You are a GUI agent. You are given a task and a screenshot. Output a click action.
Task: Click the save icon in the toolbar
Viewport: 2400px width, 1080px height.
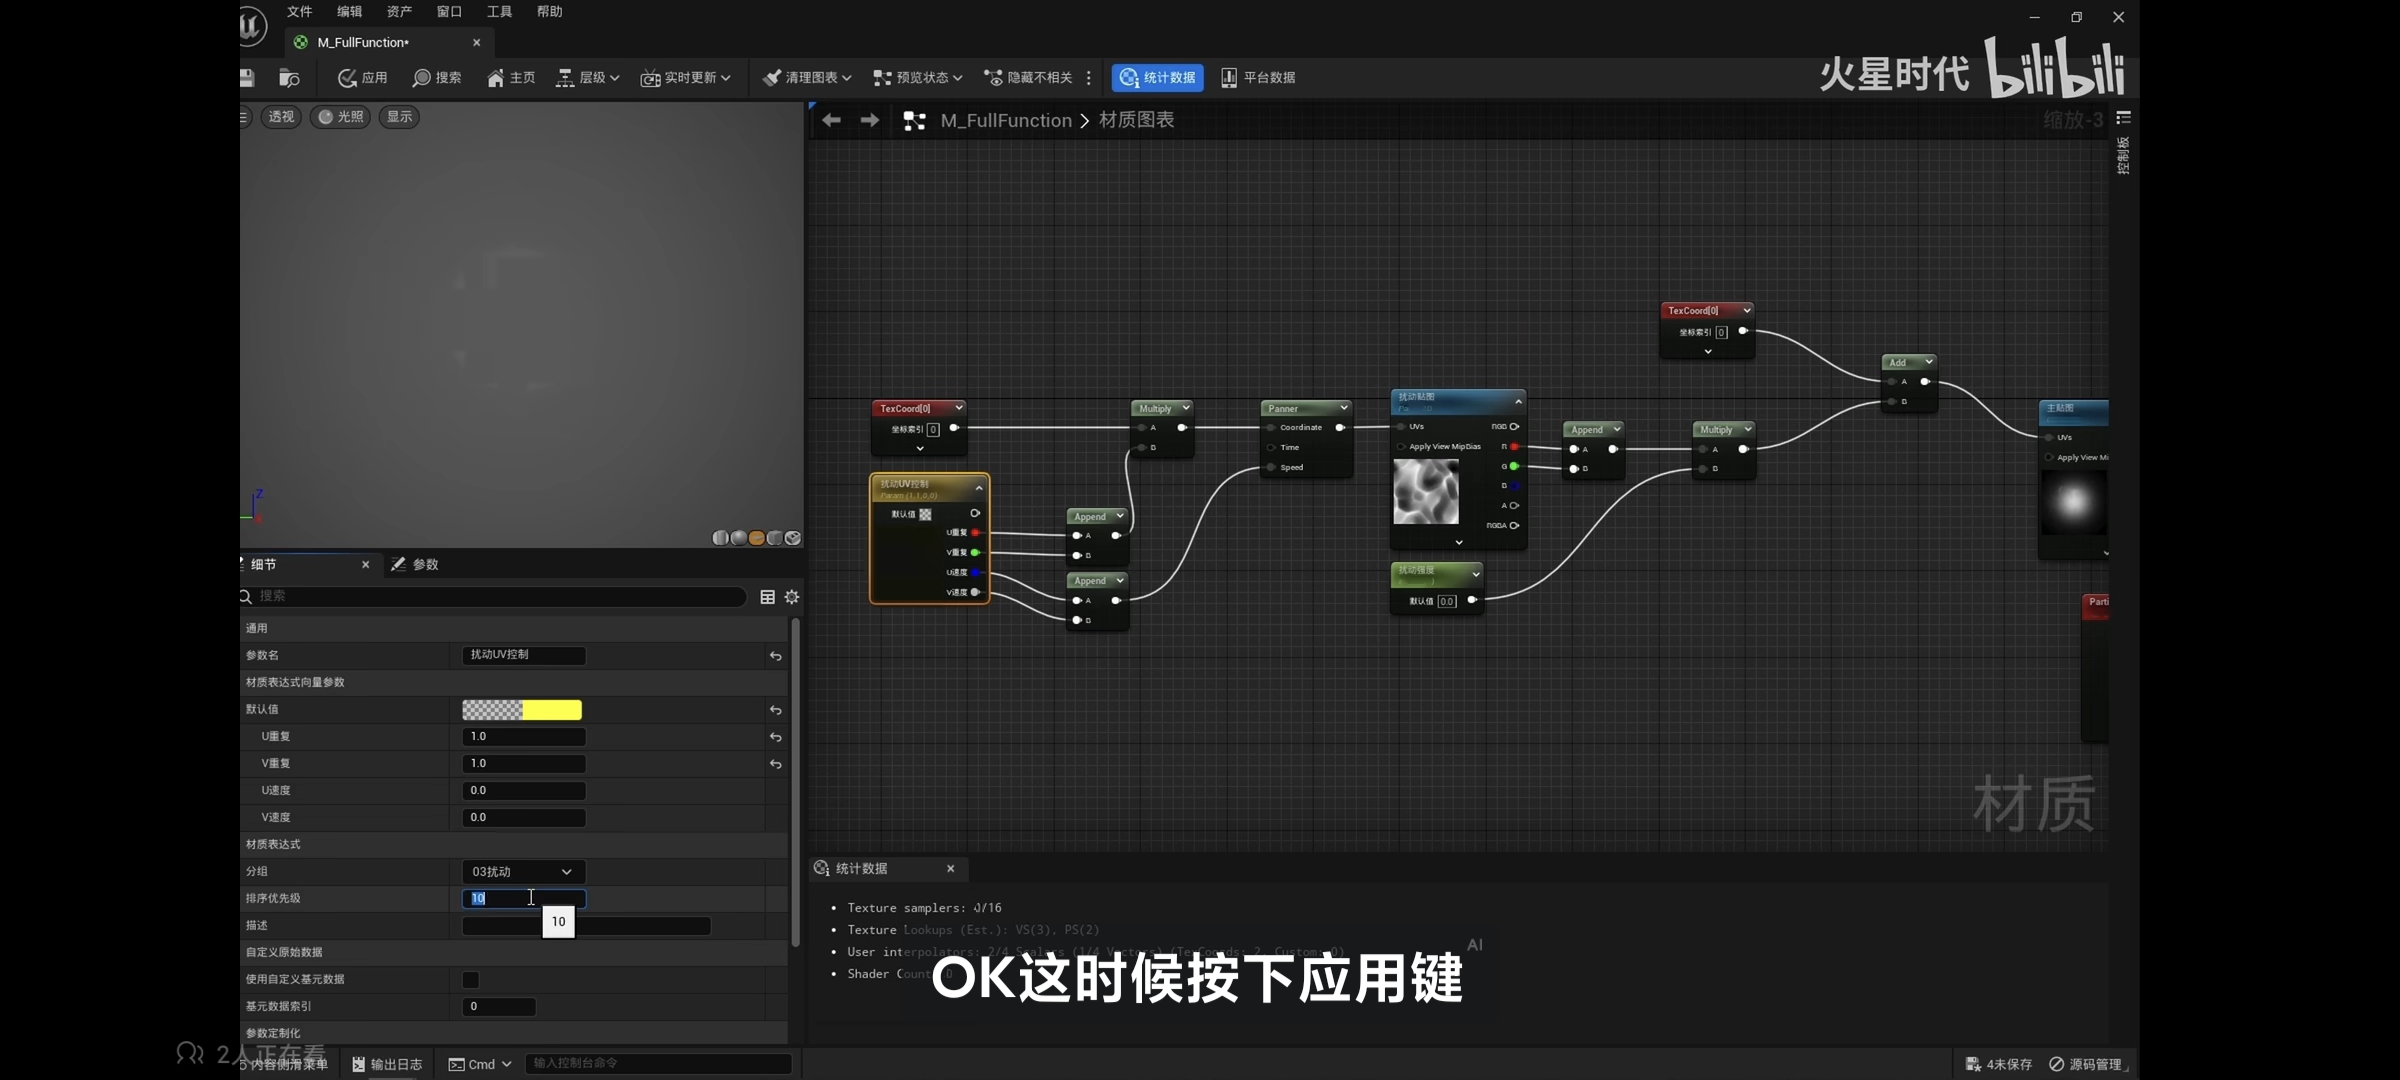click(247, 78)
